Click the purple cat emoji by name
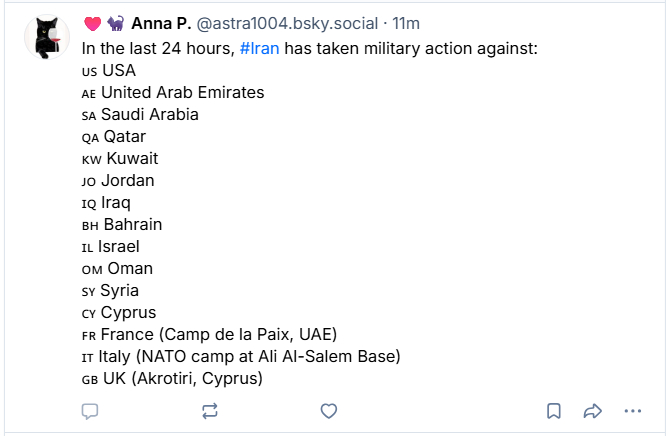This screenshot has width=669, height=436. click(x=115, y=24)
